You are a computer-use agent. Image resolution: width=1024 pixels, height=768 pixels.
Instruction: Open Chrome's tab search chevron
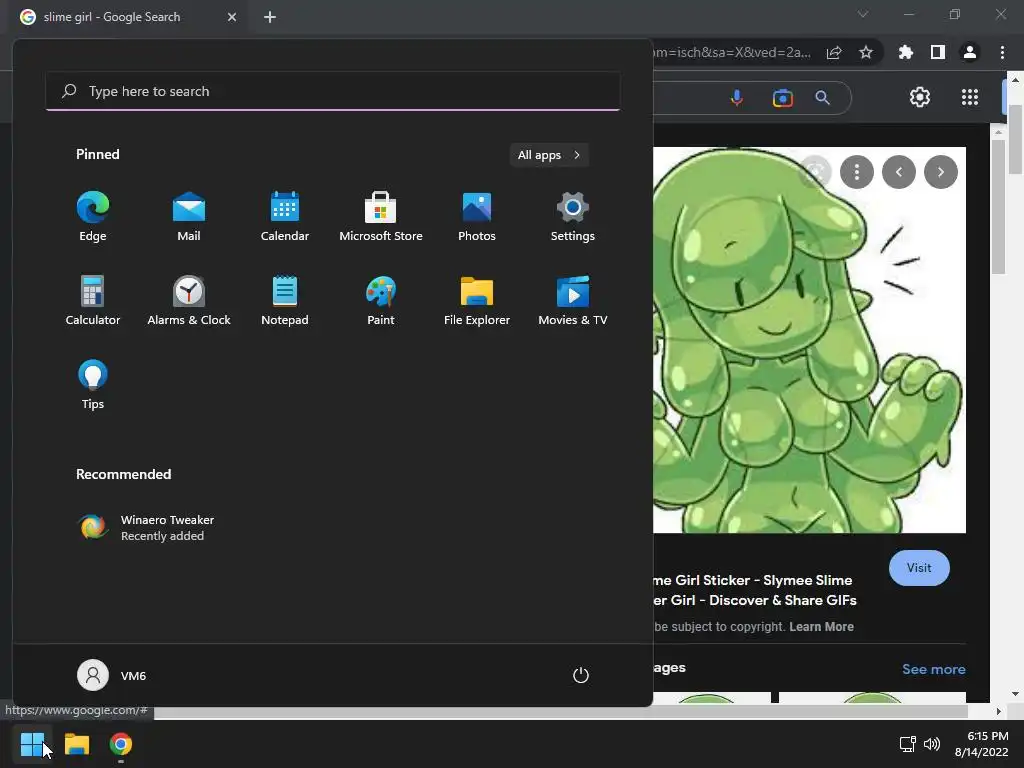863,14
